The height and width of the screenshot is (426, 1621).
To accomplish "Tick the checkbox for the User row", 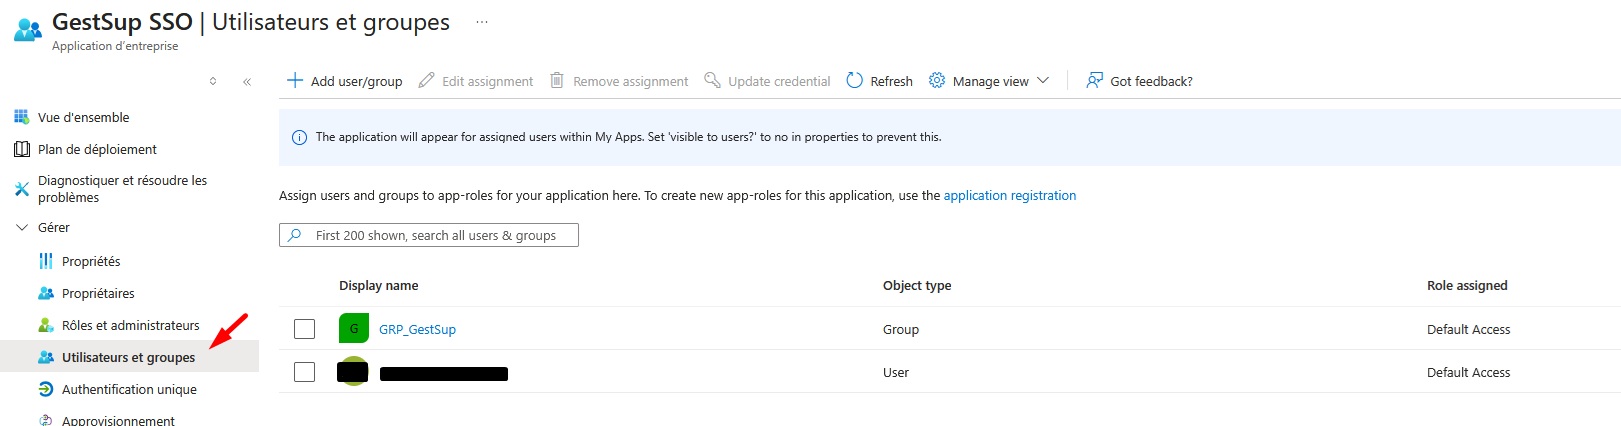I will 305,372.
